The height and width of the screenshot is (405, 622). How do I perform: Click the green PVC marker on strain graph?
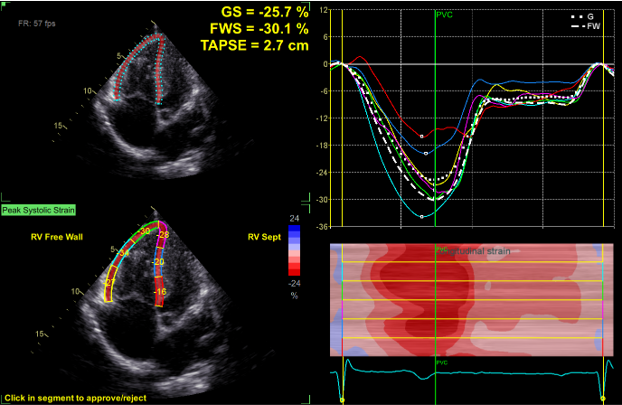point(443,16)
